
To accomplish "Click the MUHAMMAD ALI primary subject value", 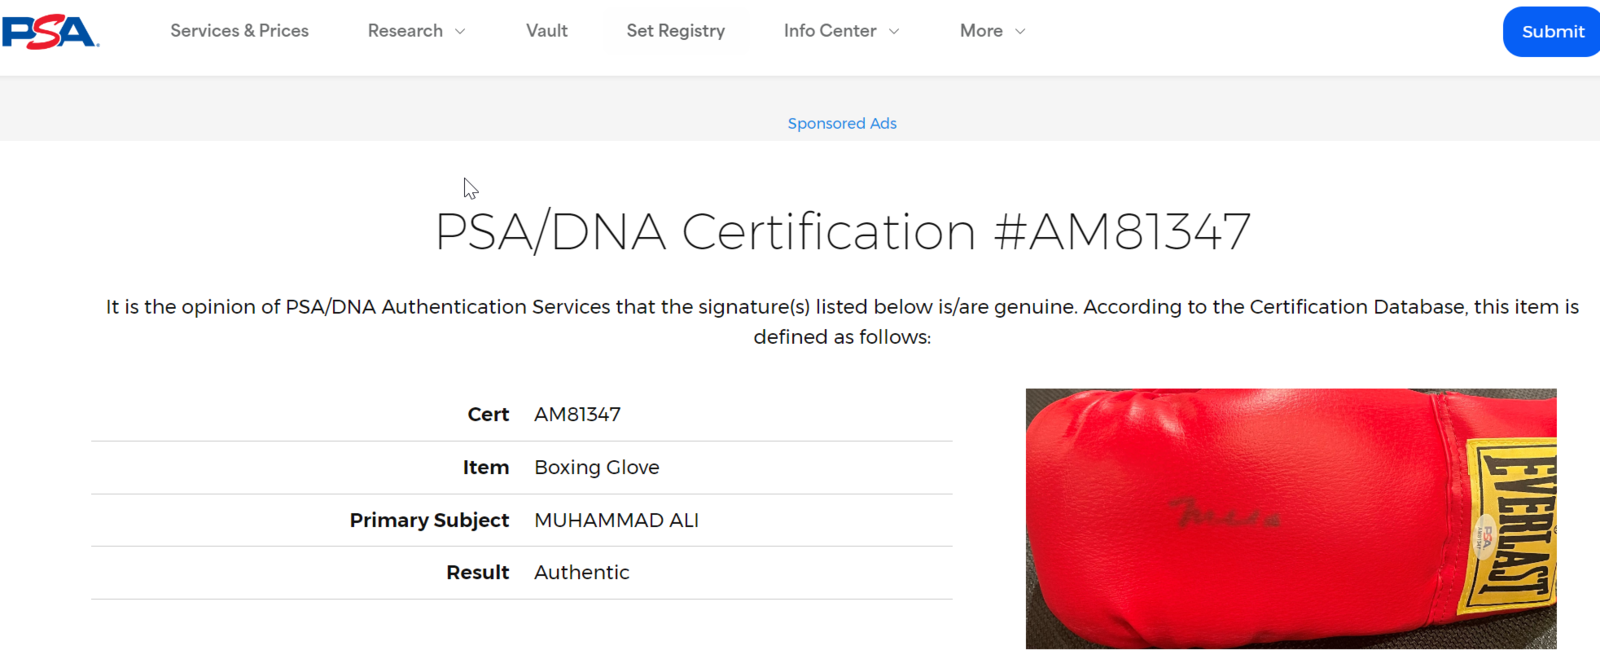I will [616, 520].
